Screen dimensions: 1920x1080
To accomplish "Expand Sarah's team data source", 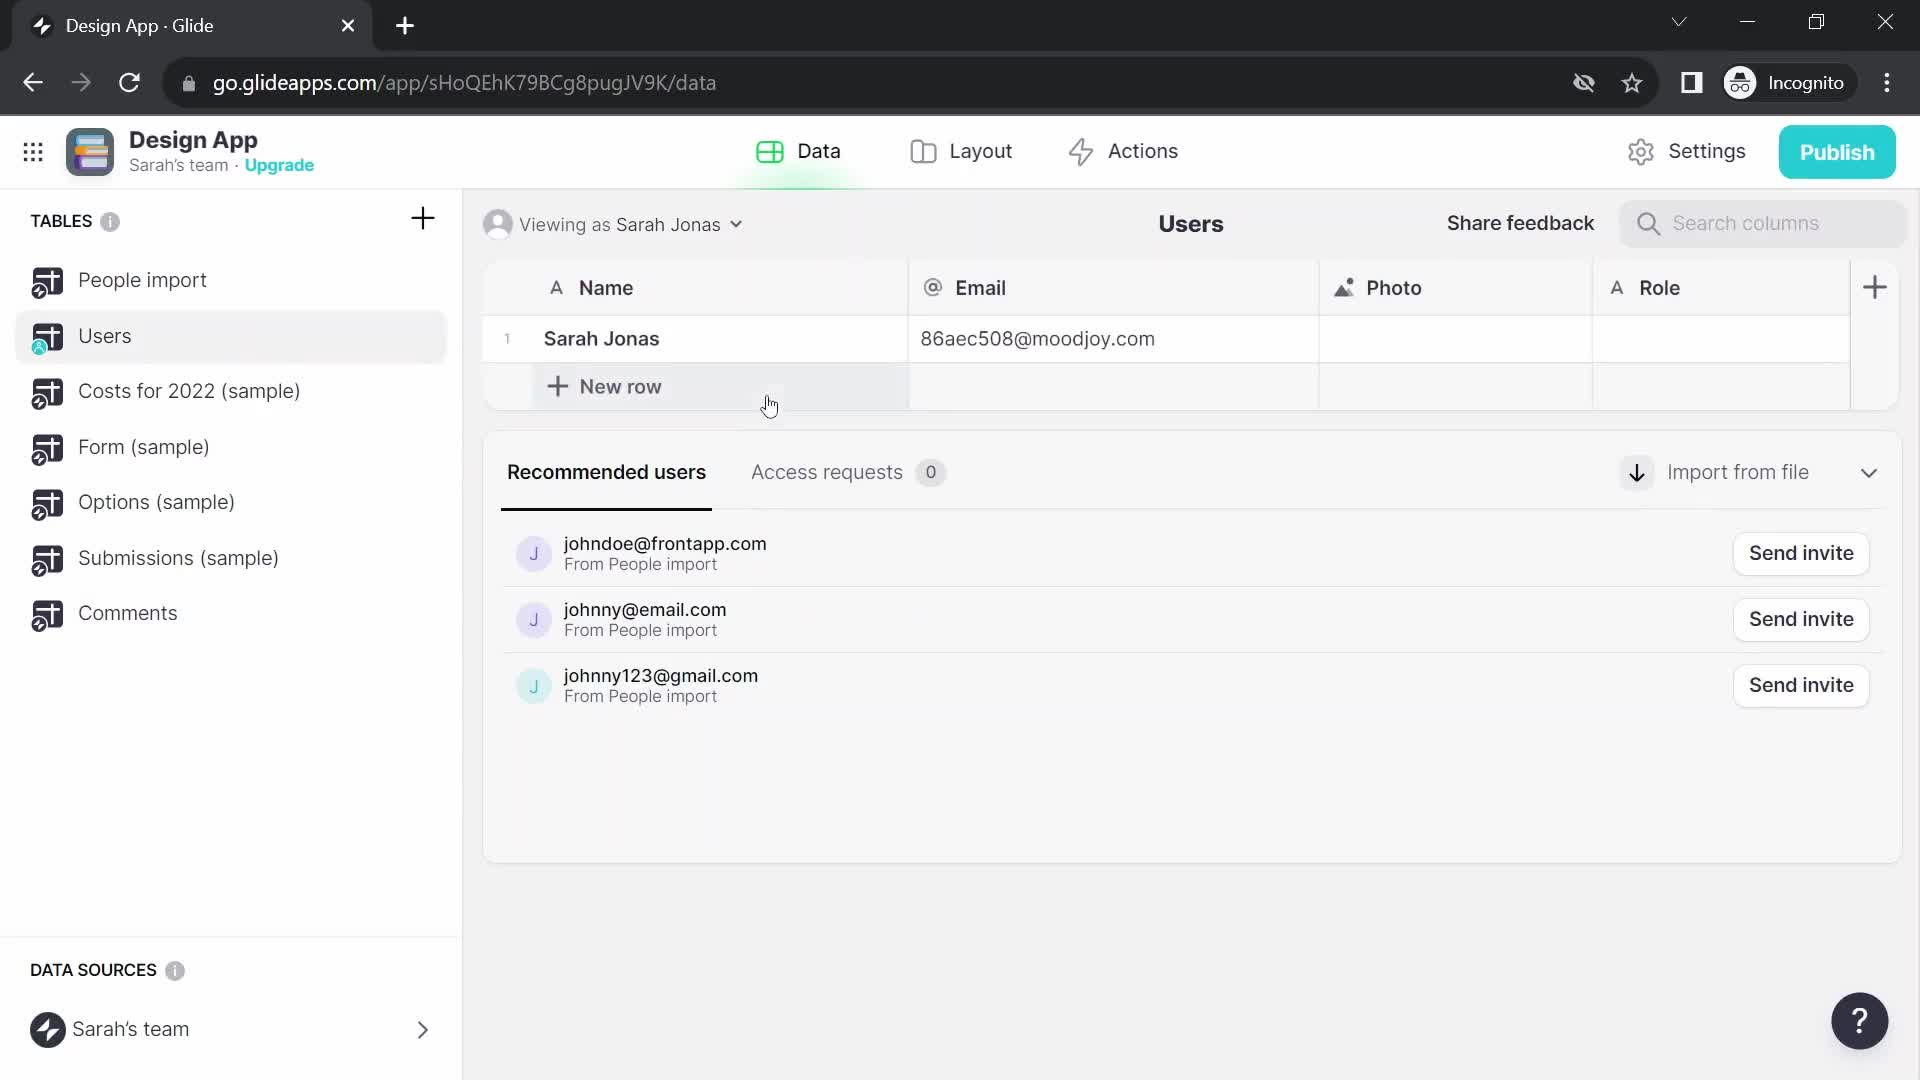I will [x=423, y=1029].
